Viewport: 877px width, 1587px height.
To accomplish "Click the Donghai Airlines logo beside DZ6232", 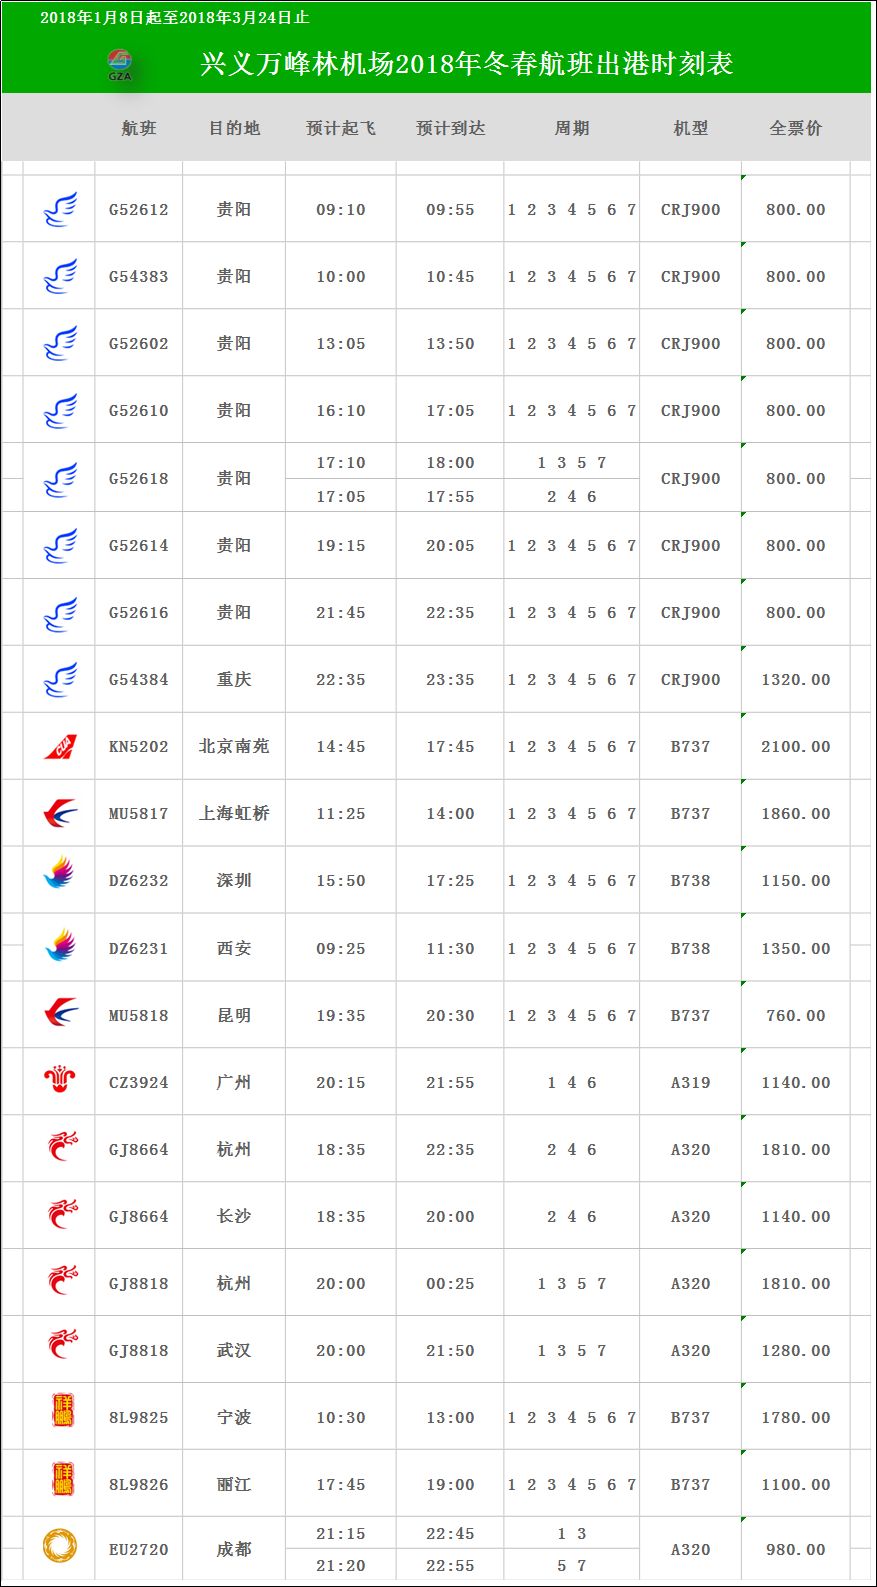I will pyautogui.click(x=60, y=874).
